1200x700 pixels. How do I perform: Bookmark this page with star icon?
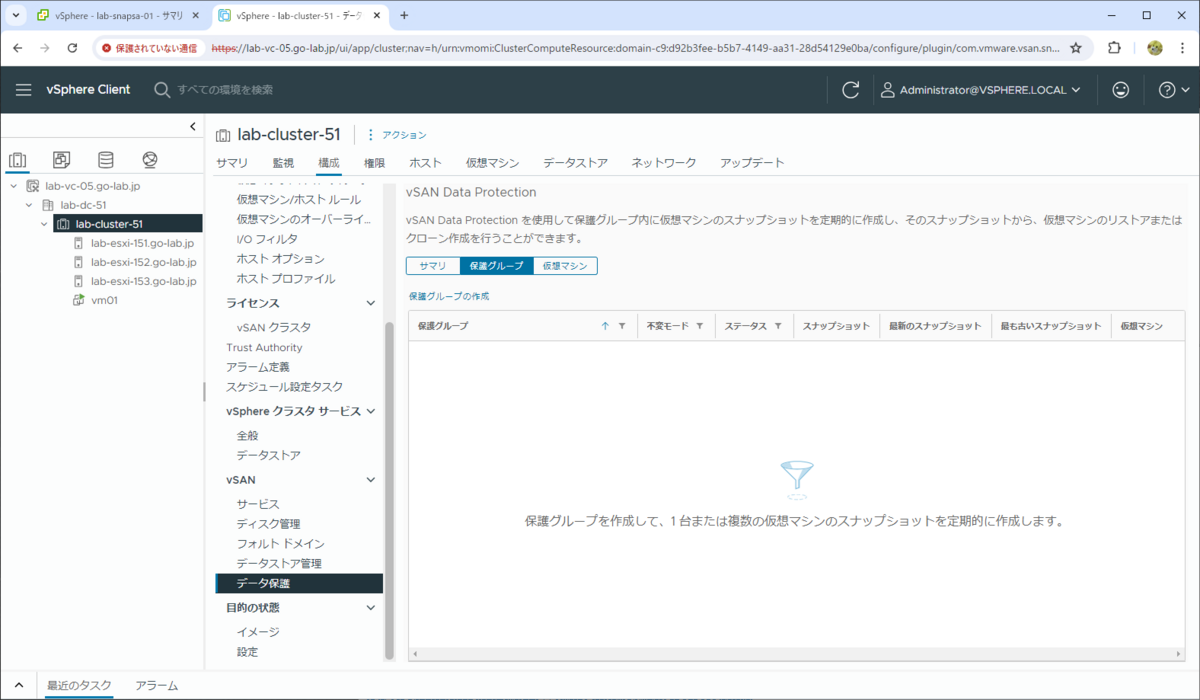click(1076, 47)
